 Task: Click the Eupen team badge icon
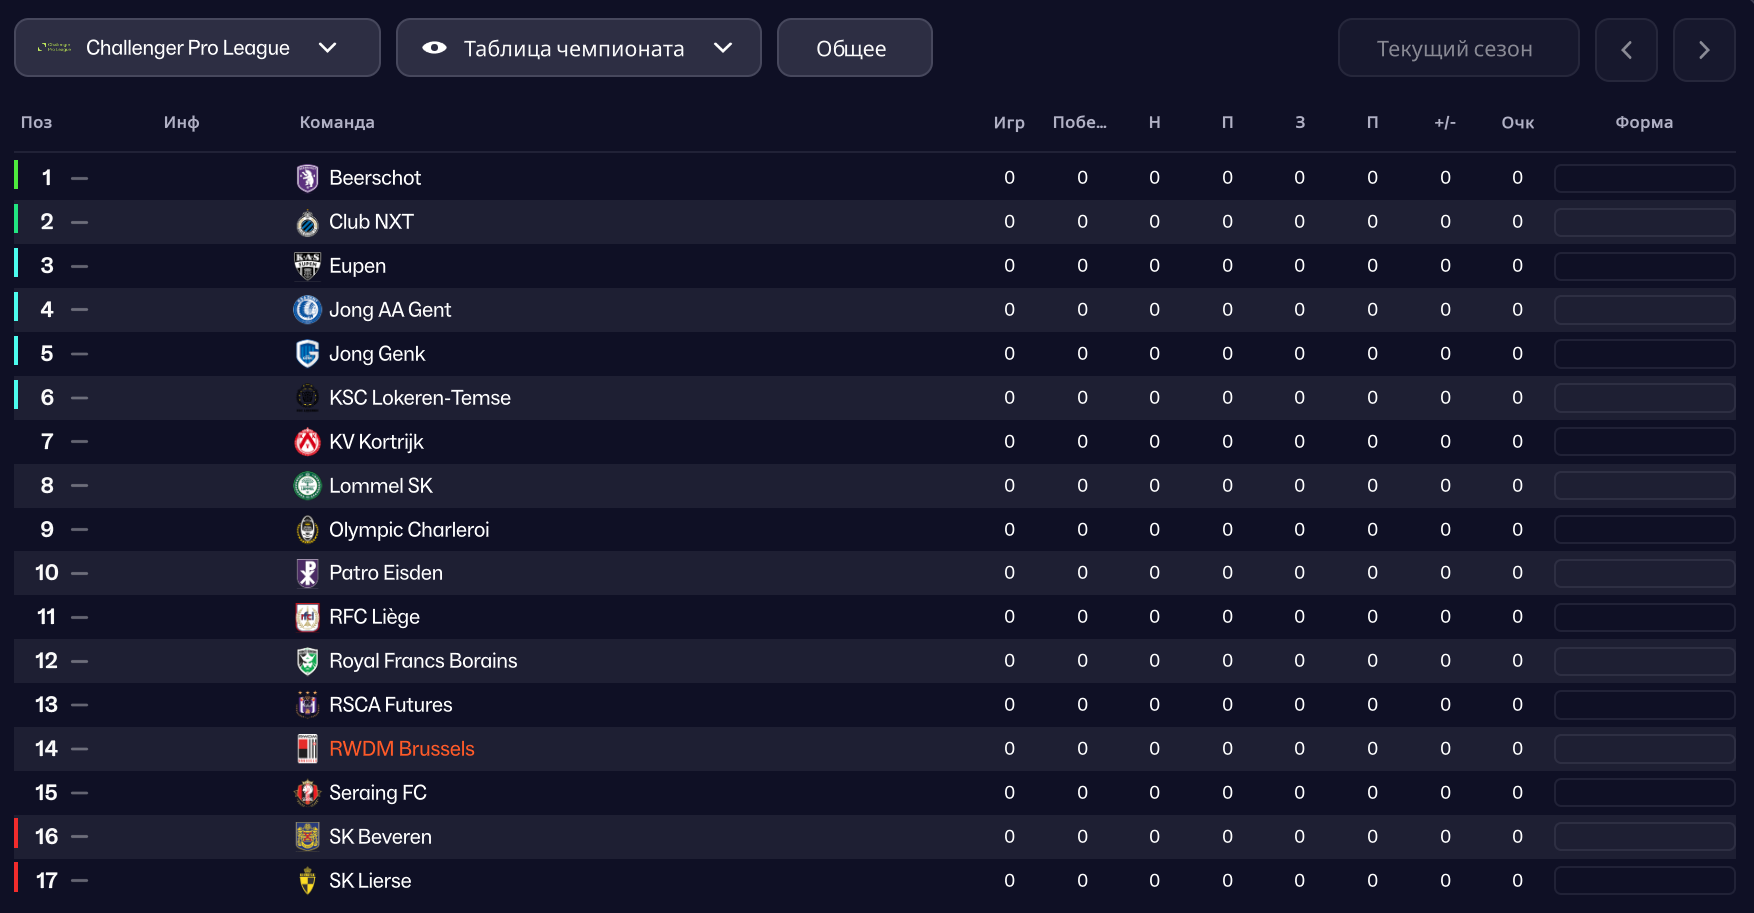point(307,266)
